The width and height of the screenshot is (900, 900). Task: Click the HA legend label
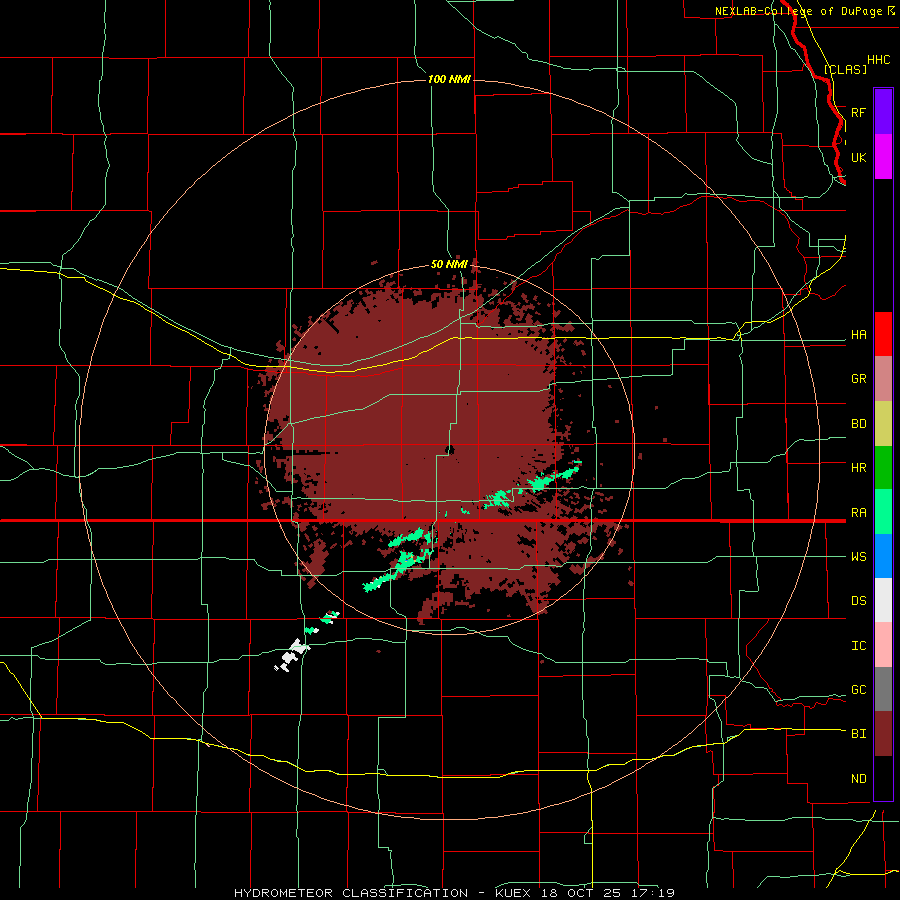(x=858, y=334)
